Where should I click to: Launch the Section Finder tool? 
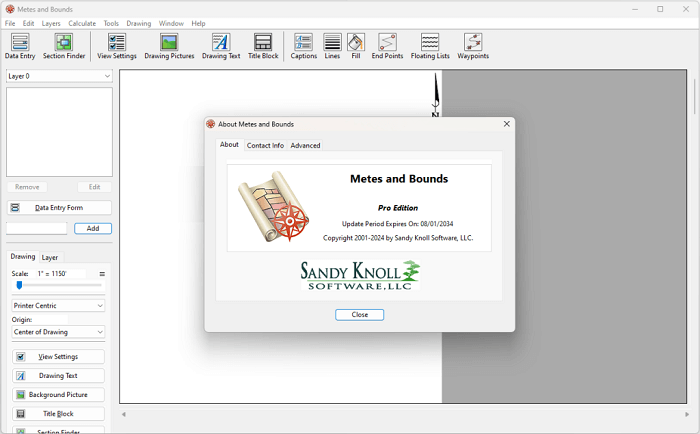click(64, 46)
